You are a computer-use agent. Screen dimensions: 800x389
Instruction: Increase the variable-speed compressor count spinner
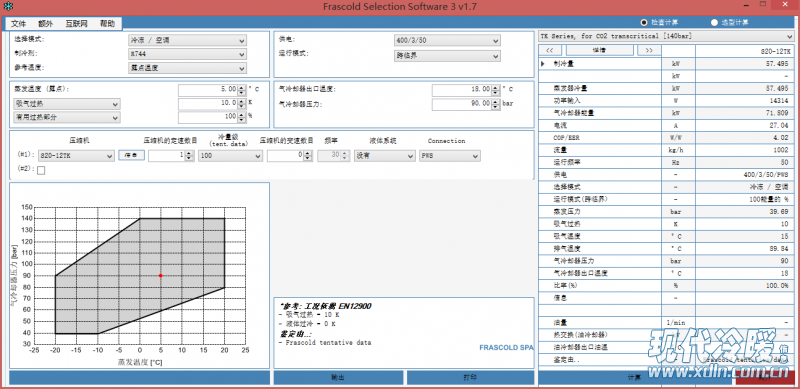point(308,154)
